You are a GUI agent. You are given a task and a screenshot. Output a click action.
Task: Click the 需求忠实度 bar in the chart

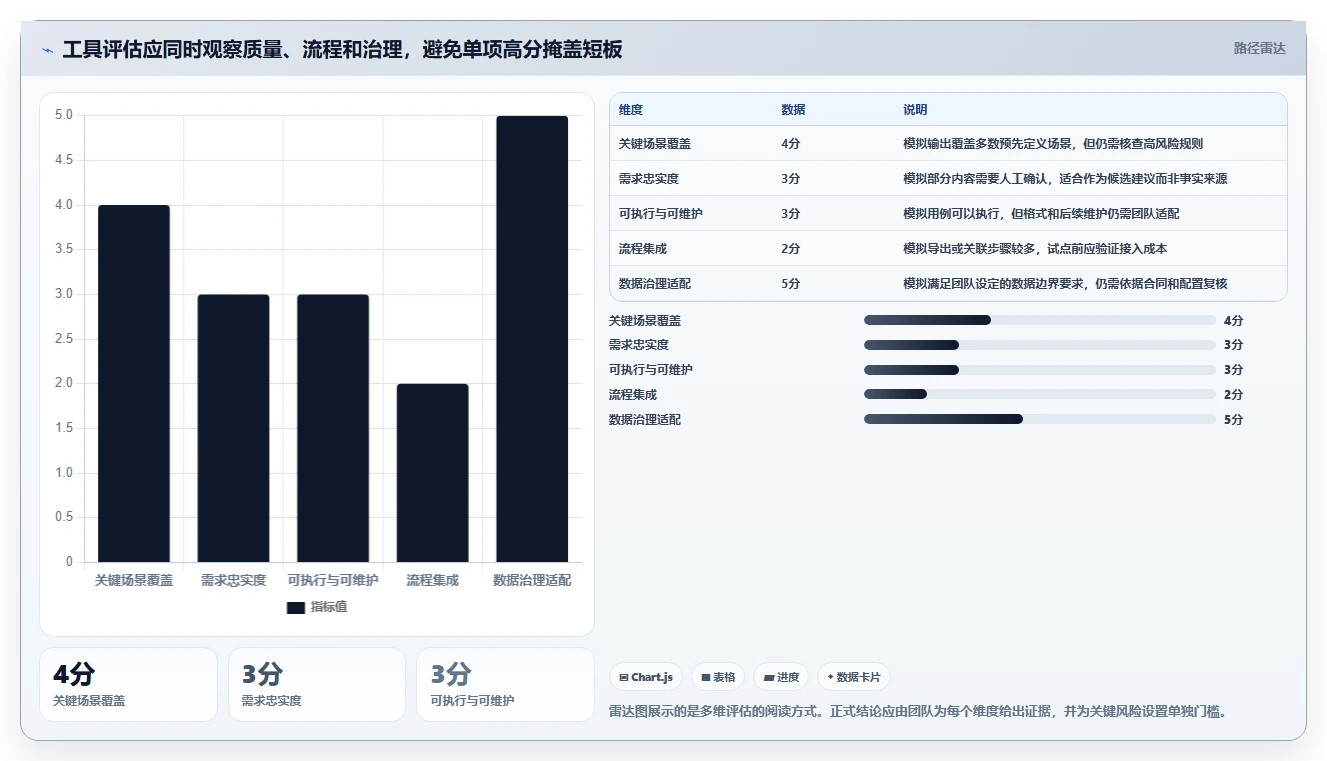233,428
